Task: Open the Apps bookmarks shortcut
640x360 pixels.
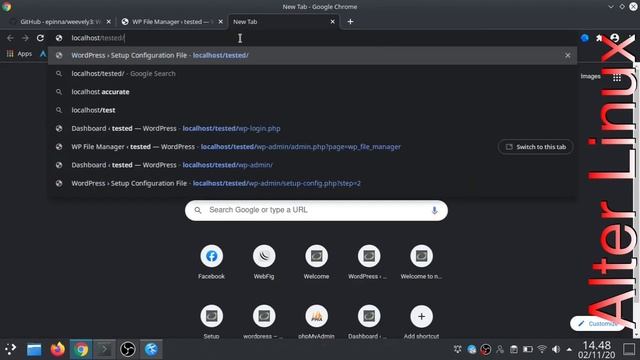Action: [19, 53]
